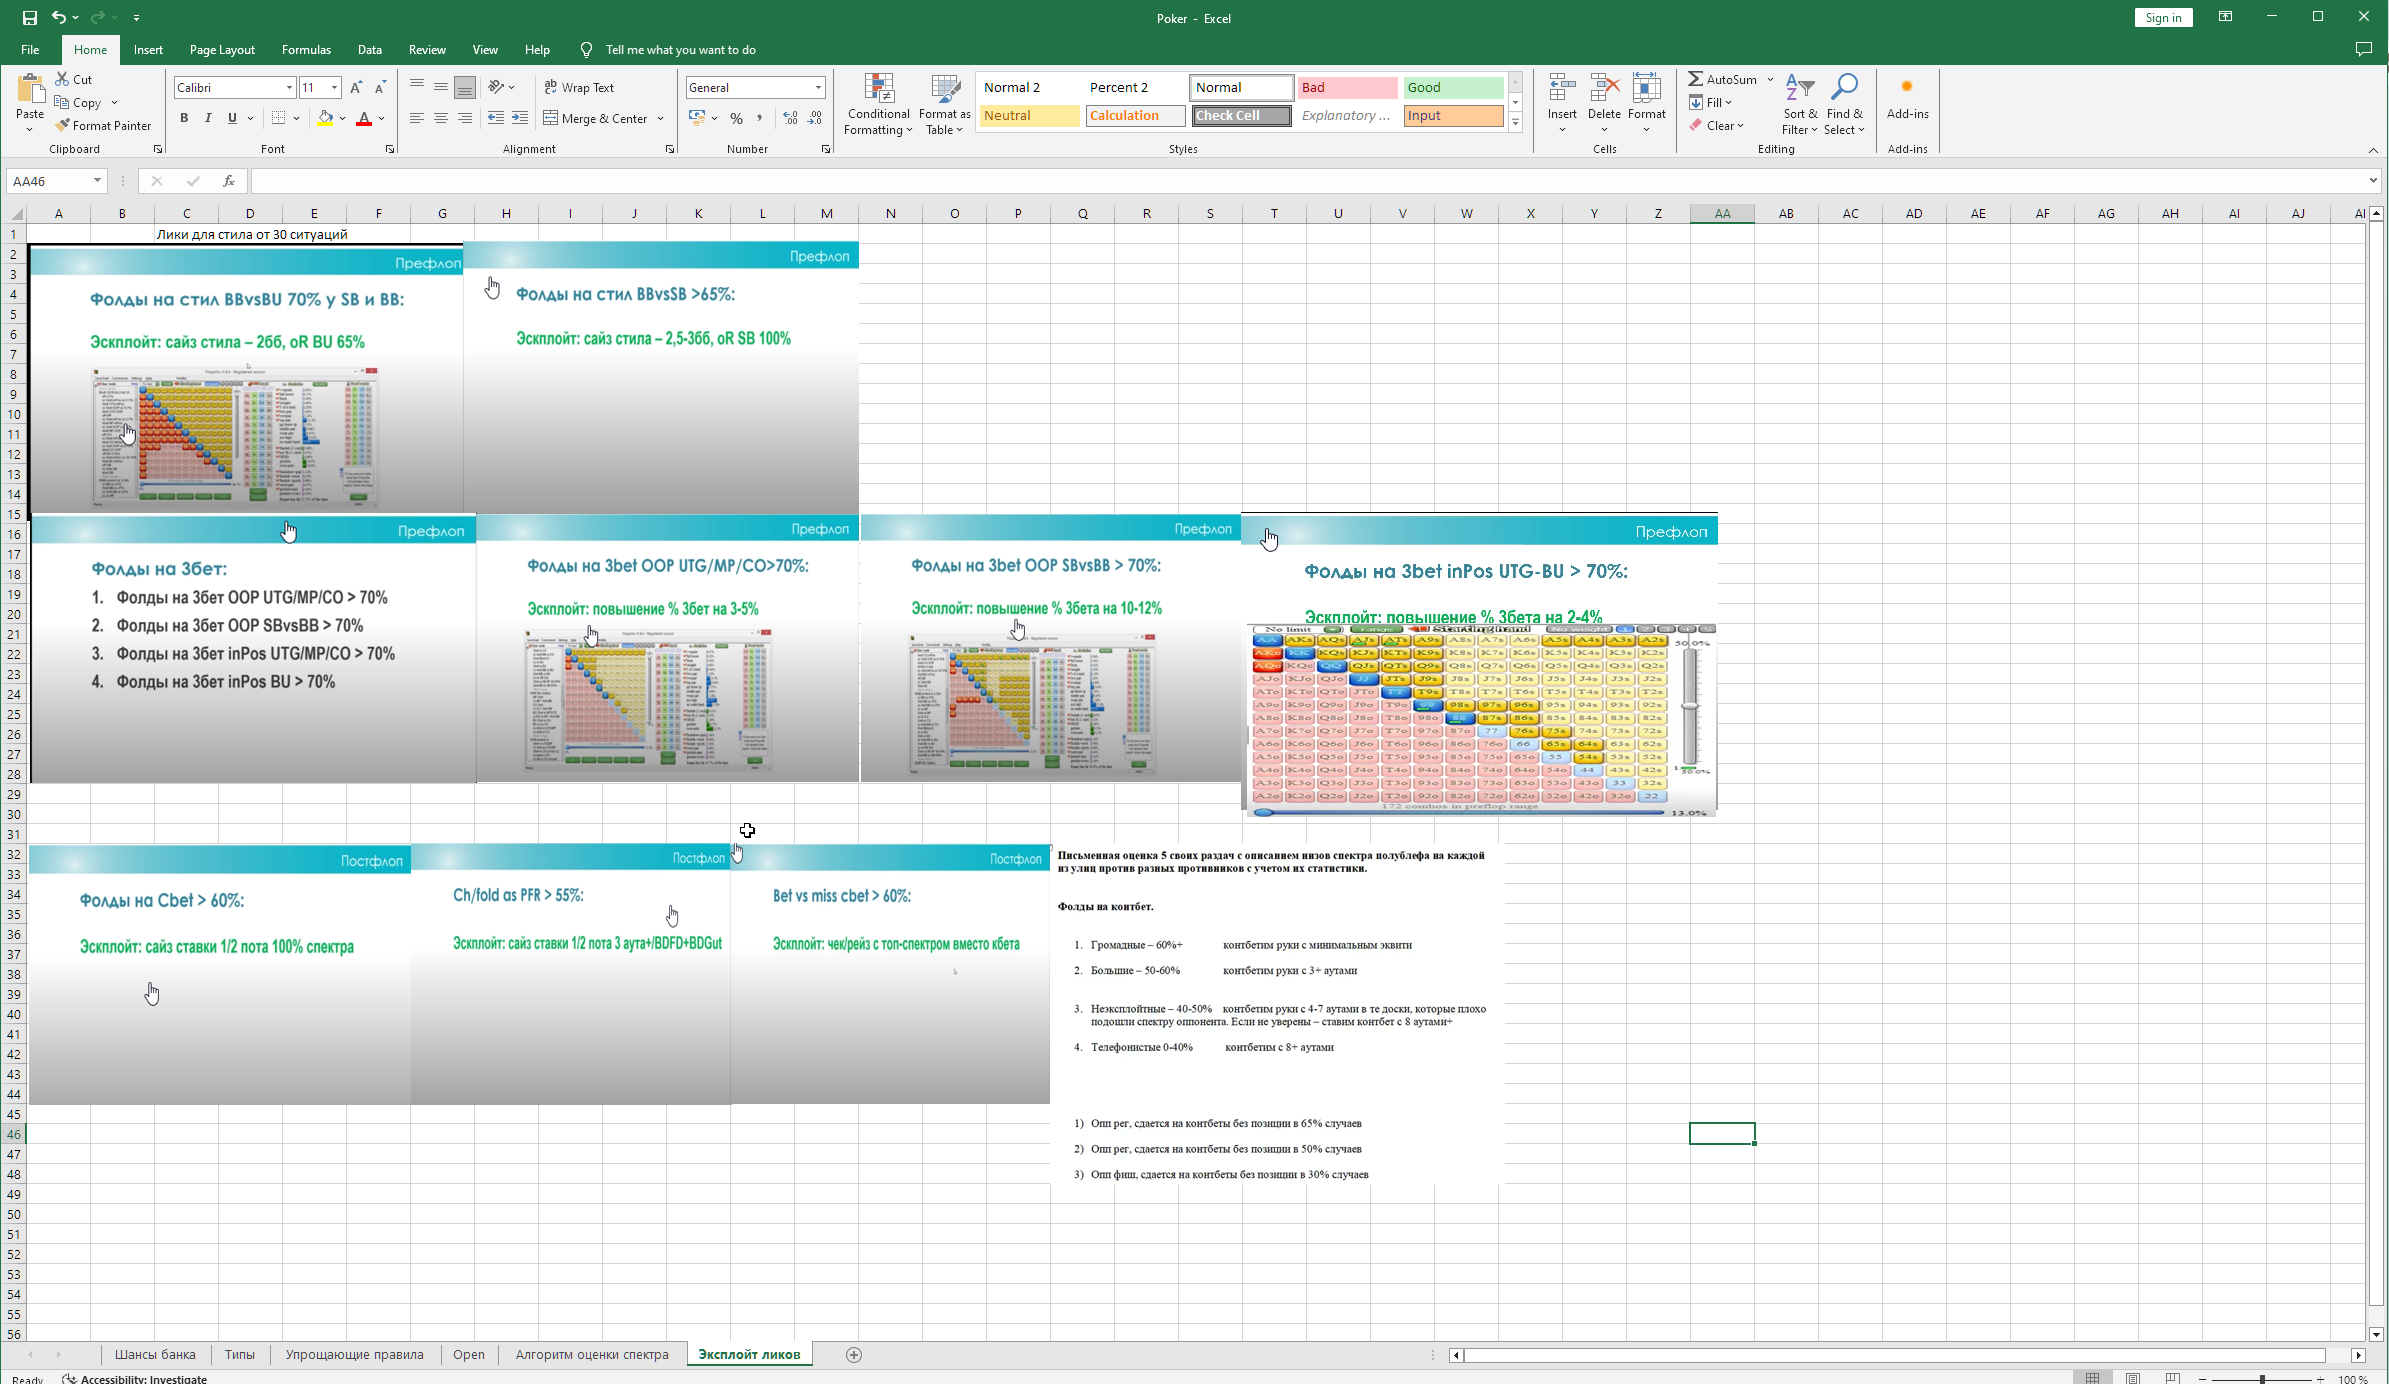Expand the cell styles gallery
Viewport: 2389px width, 1384px height.
[1515, 123]
